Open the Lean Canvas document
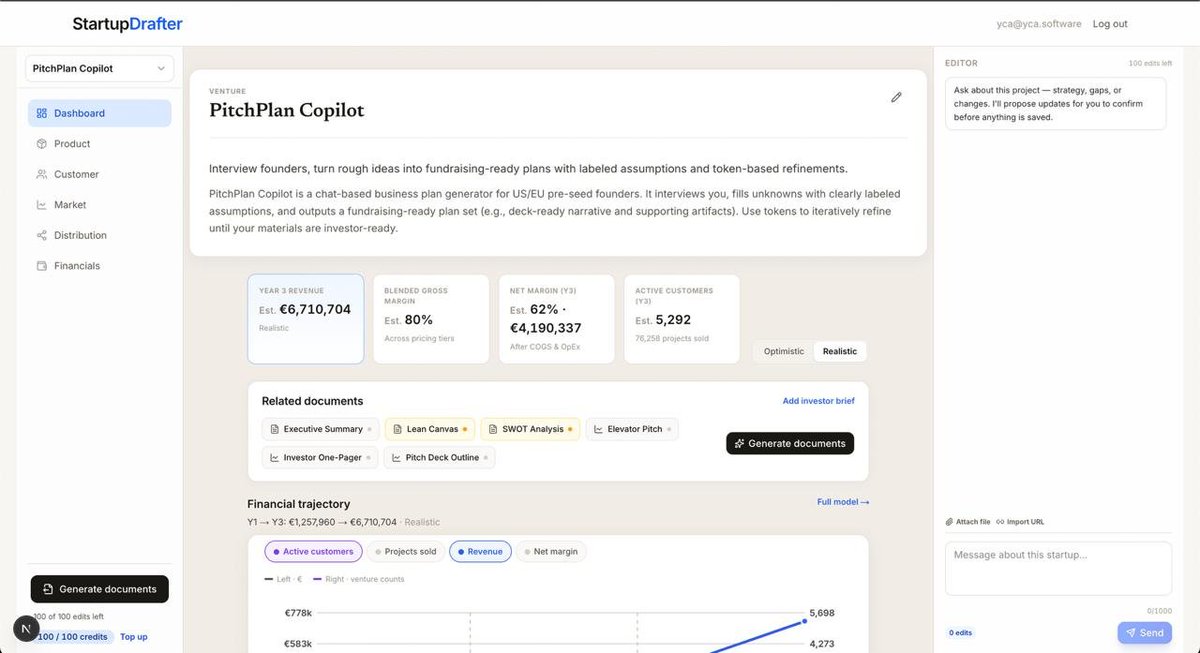This screenshot has width=1200, height=653. (x=430, y=429)
